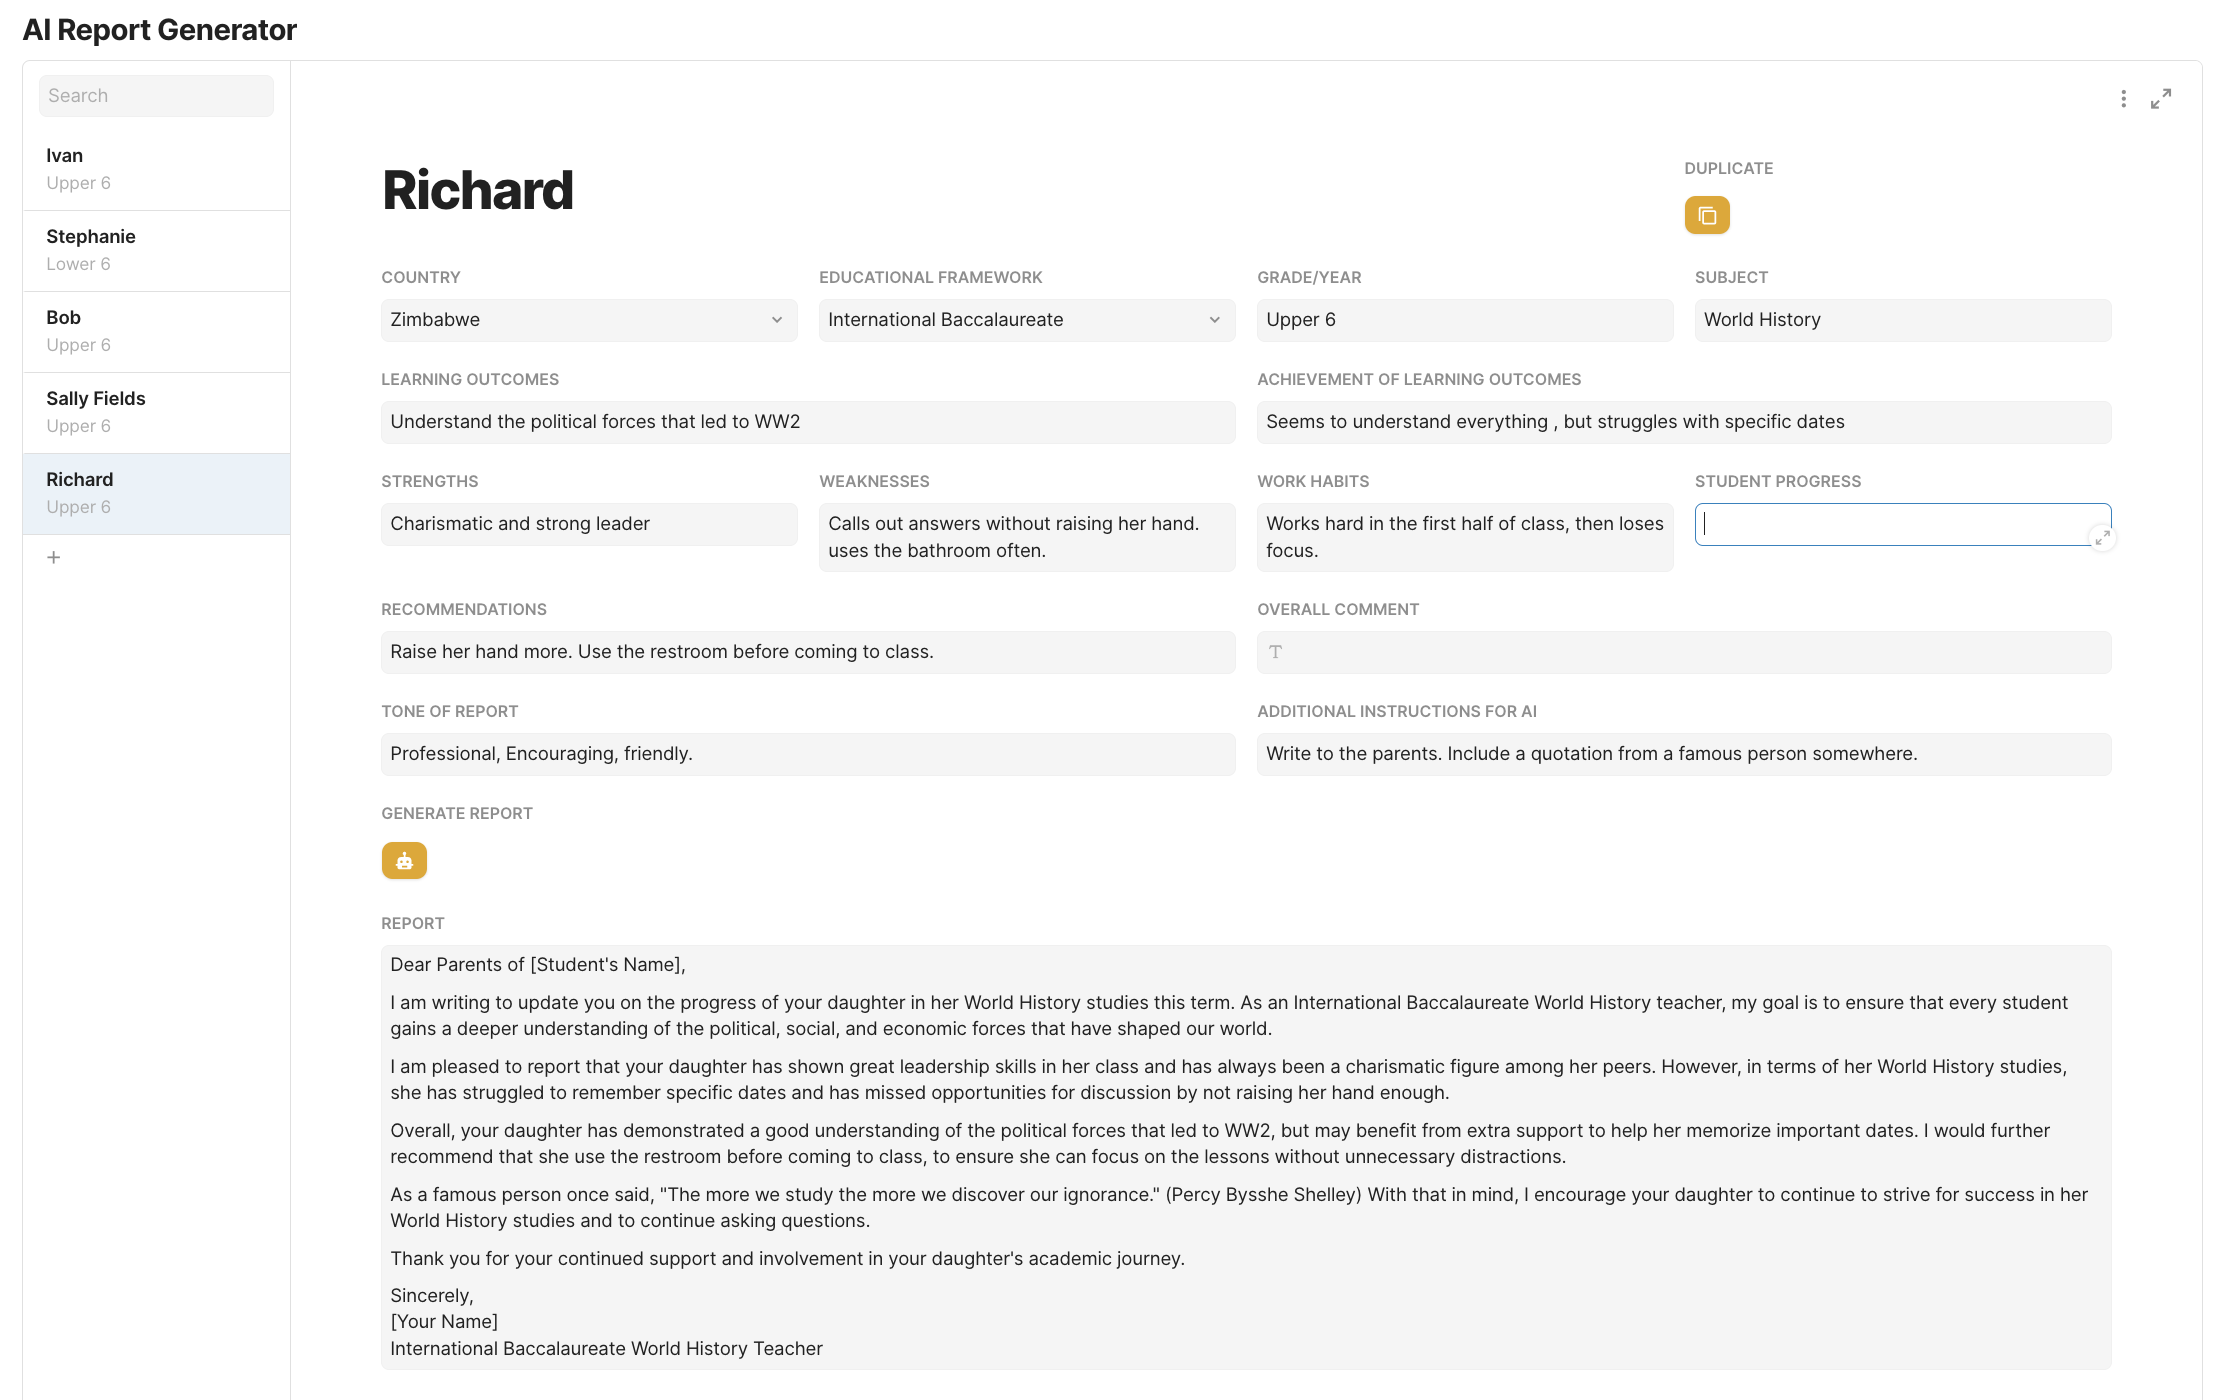Add a new student with plus icon
This screenshot has height=1400, width=2232.
[x=54, y=557]
